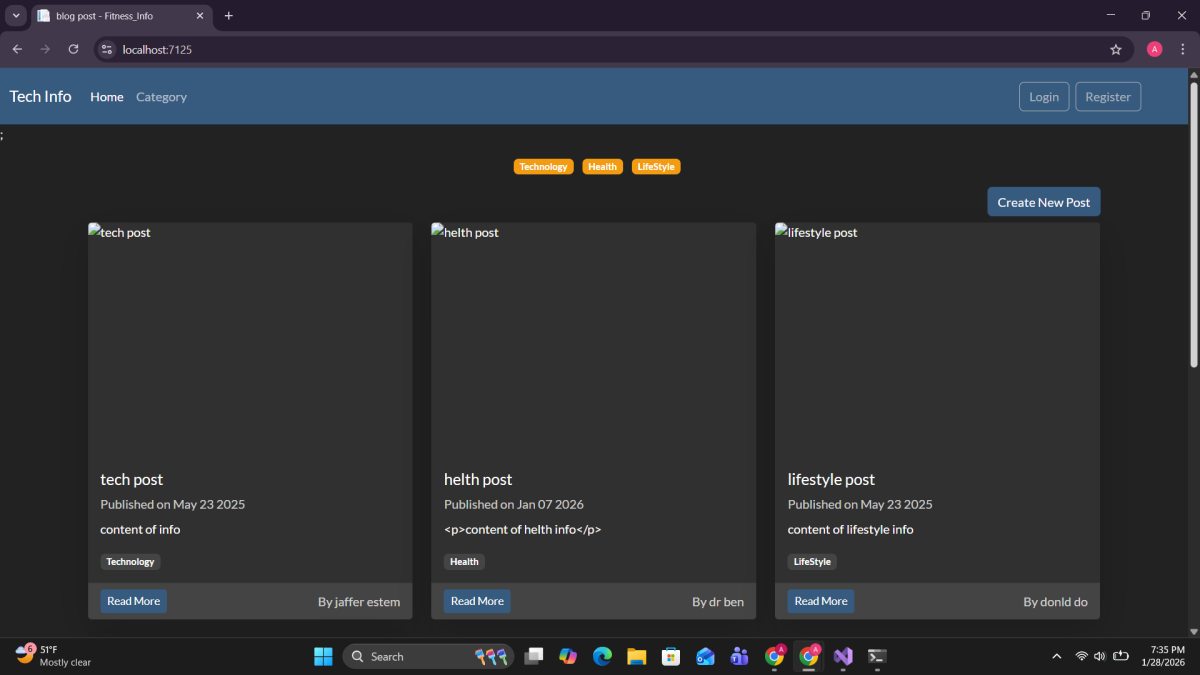Launch File Explorer from the taskbar
Viewport: 1200px width, 675px height.
(x=636, y=656)
